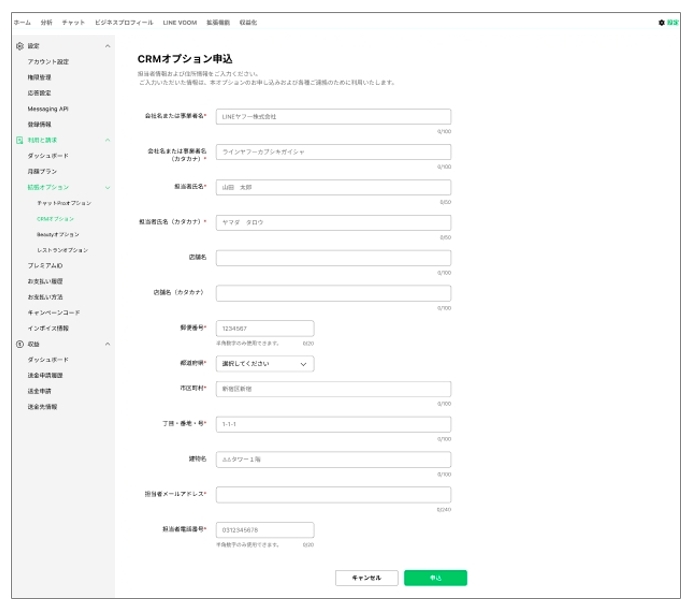The width and height of the screenshot is (691, 607).
Task: Click the 設定 section header label
Action: [x=33, y=46]
